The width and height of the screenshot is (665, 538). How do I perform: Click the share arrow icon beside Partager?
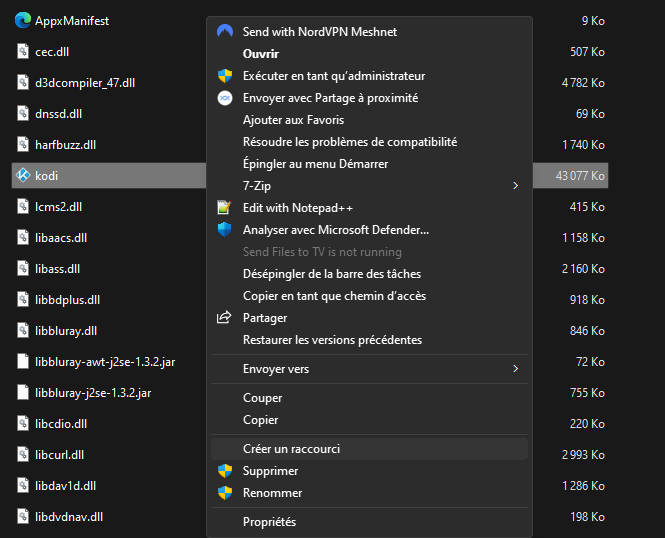[x=224, y=318]
